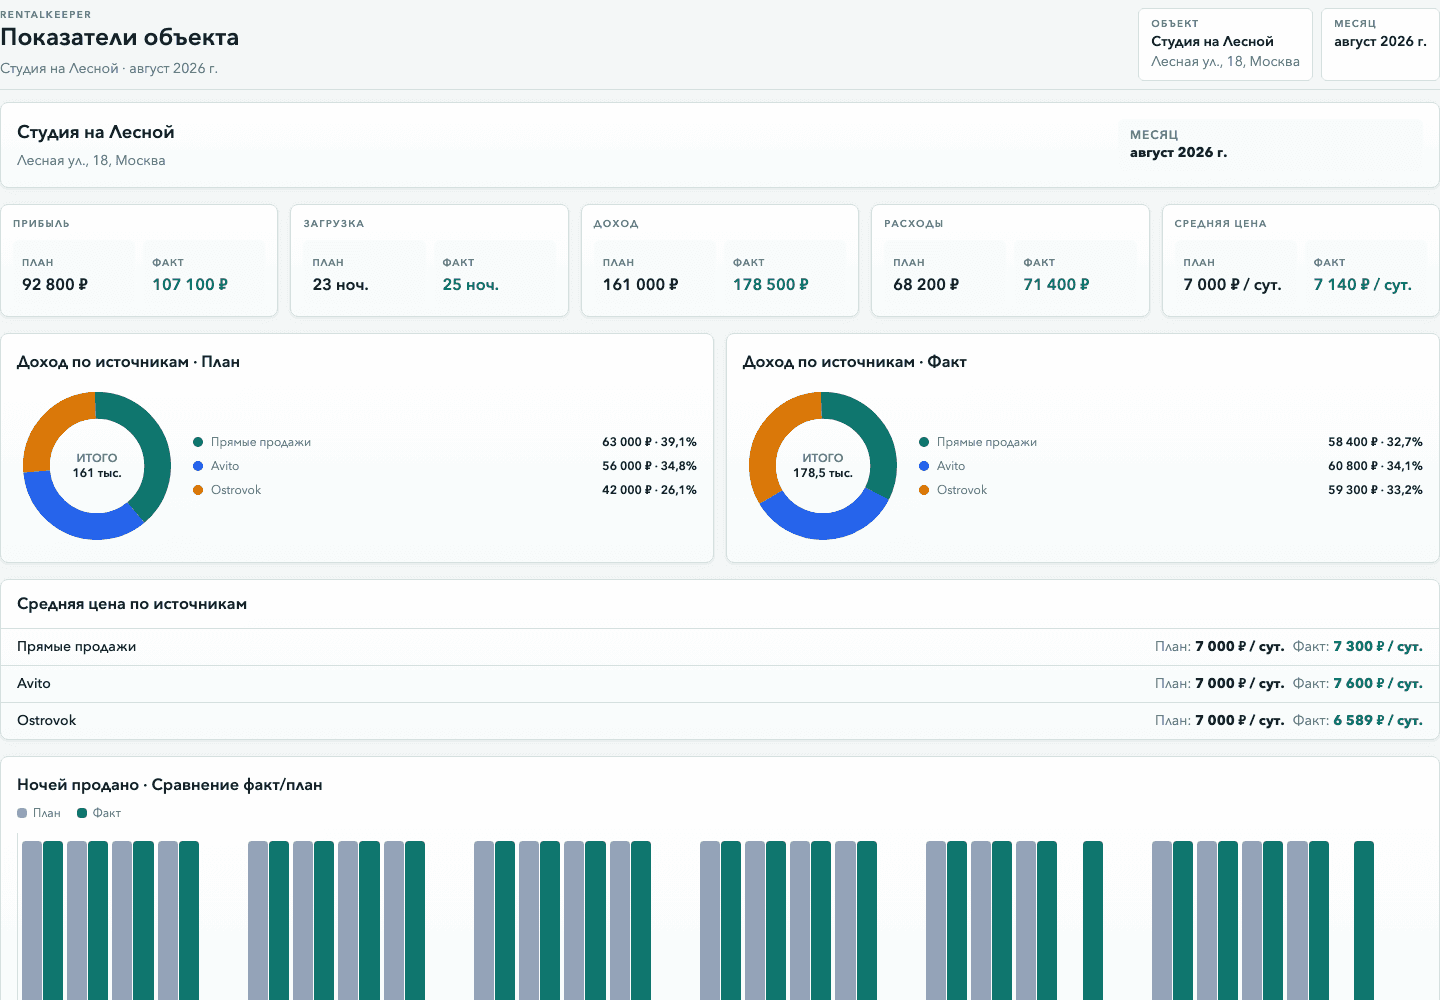Click the RENTALKEEPER brand label
Image resolution: width=1440 pixels, height=1000 pixels.
pos(46,15)
